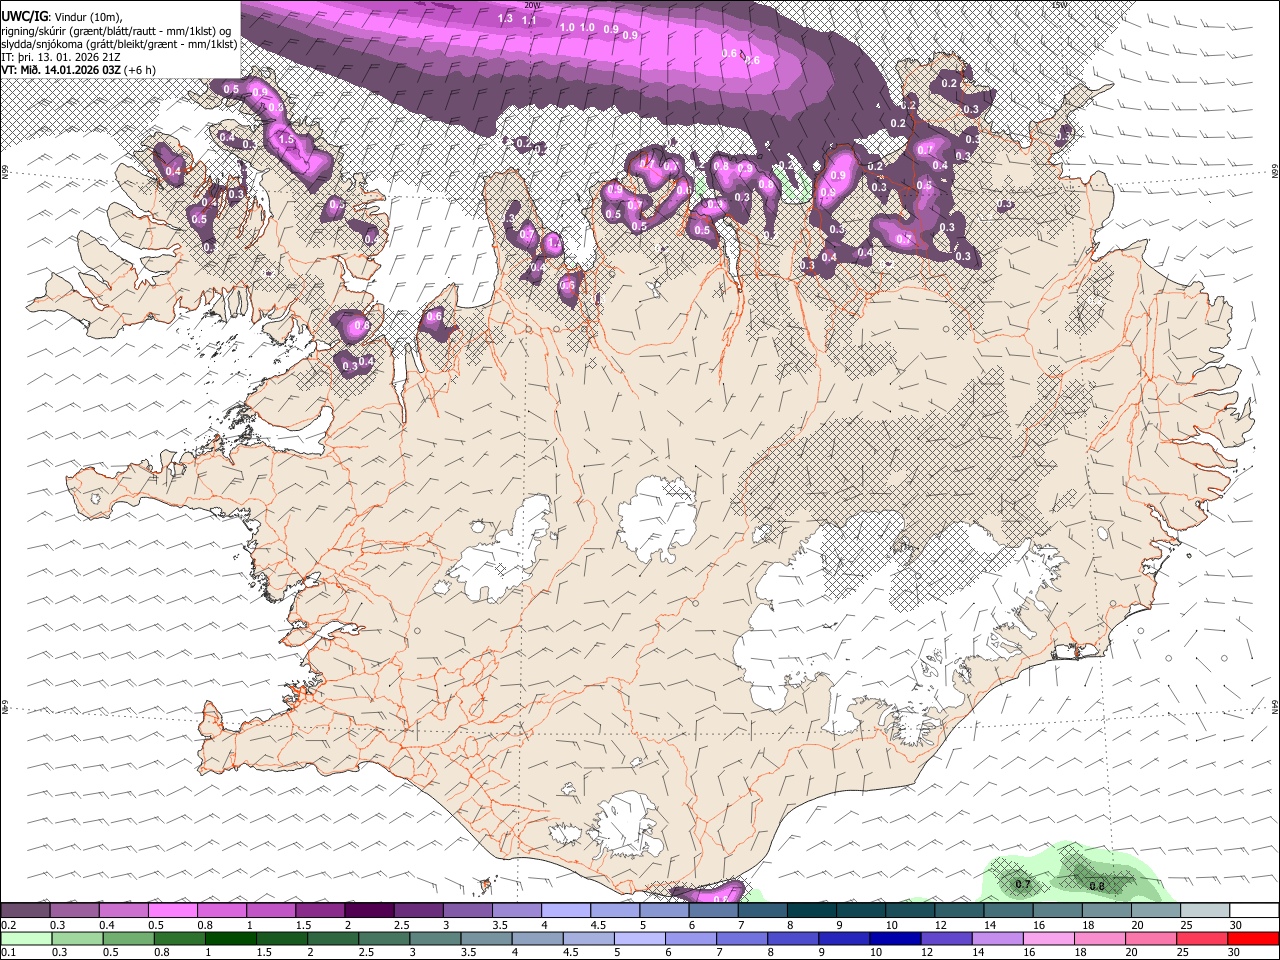Click the lavender 4 swatch on the upper scale

[566, 911]
